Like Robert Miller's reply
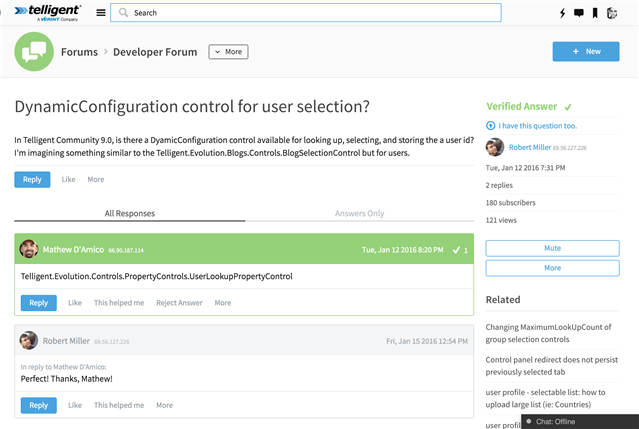 [75, 405]
